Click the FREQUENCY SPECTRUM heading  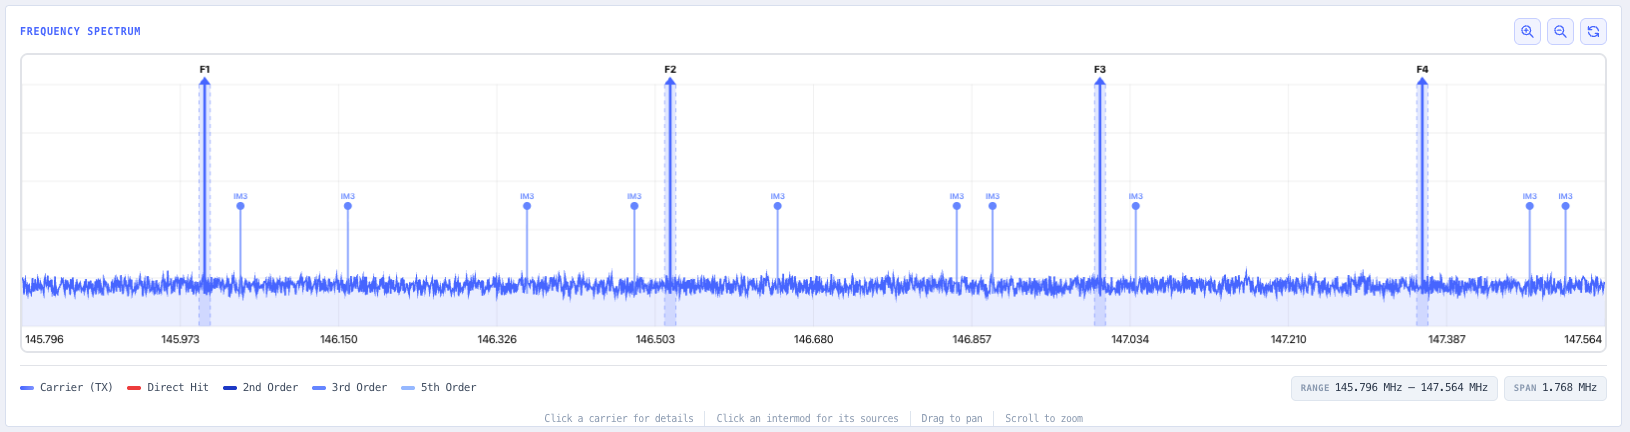tap(80, 32)
